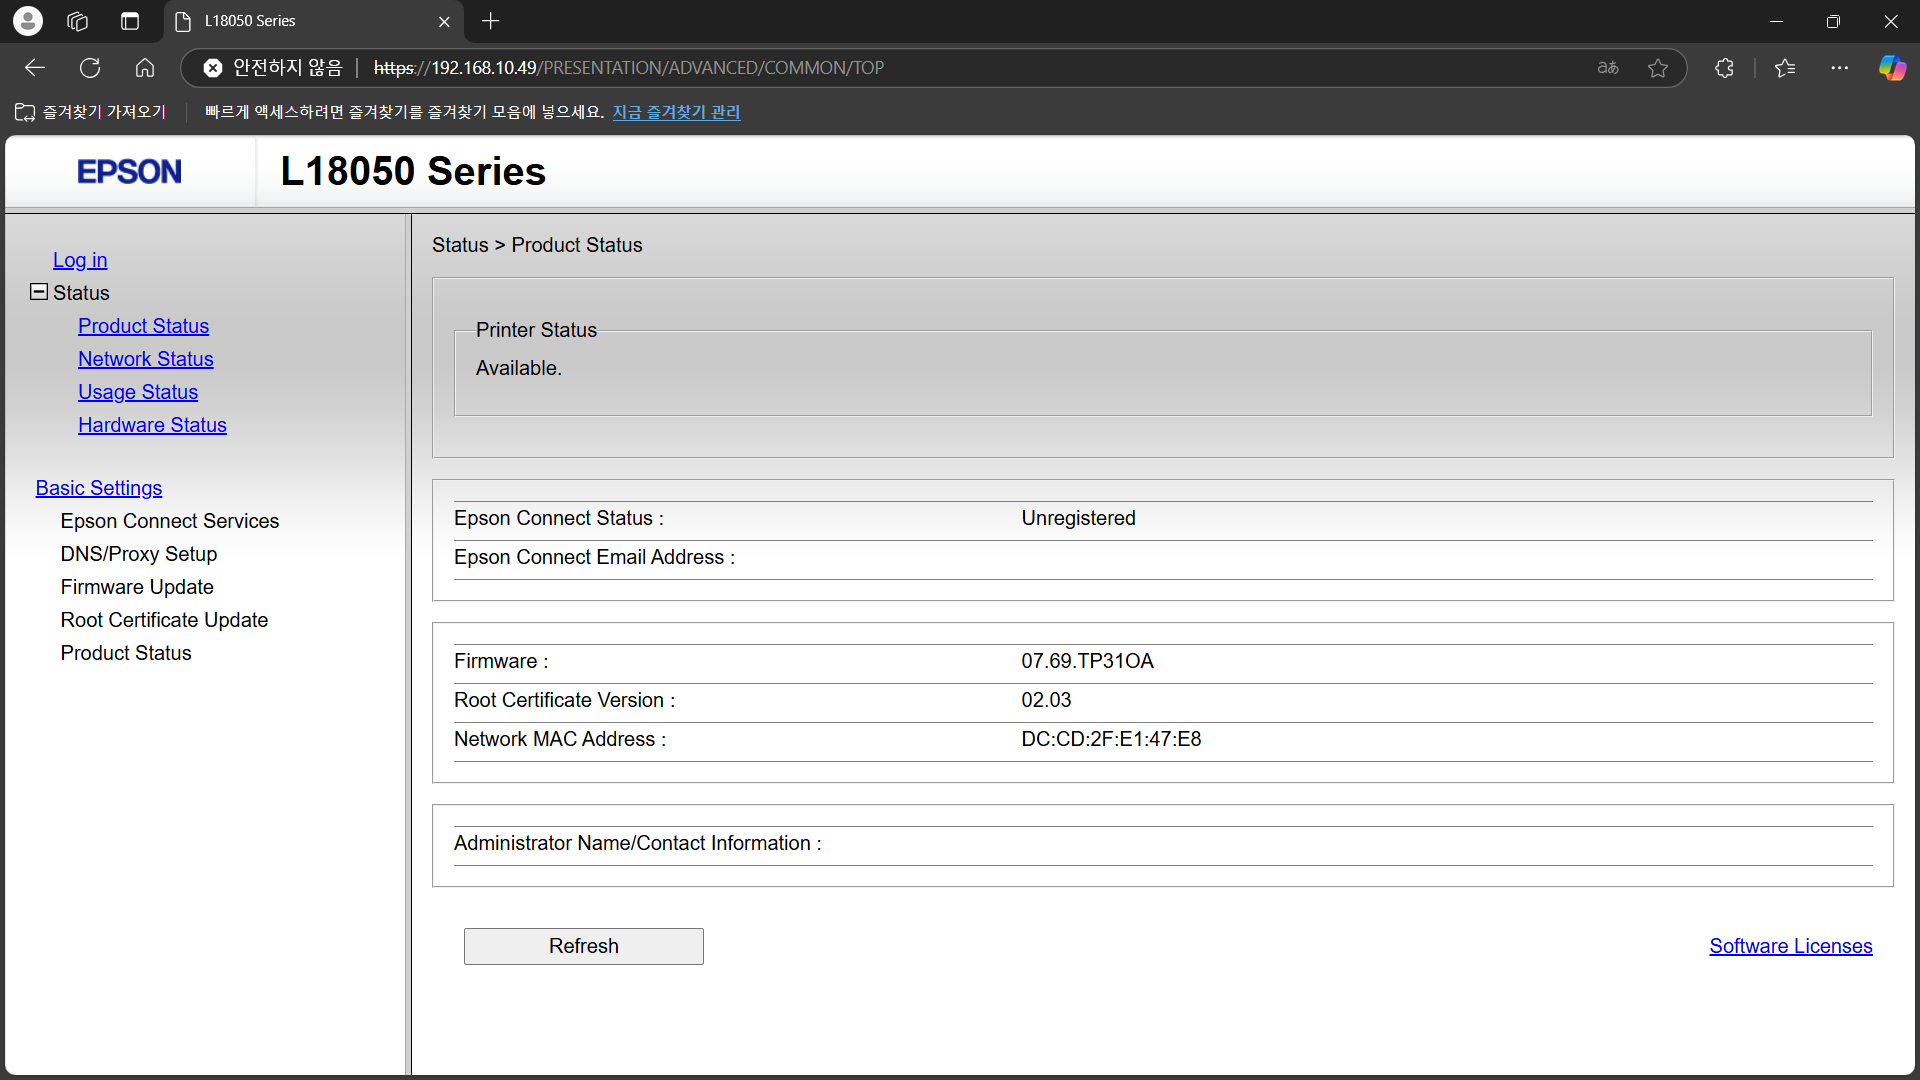This screenshot has height=1080, width=1920.
Task: Select Epson Connect Services menu entry
Action: tap(170, 521)
